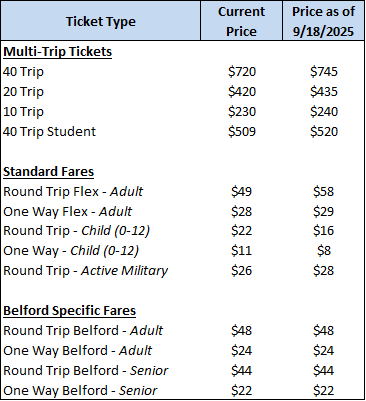Select Belford Specific Fares heading

[x=70, y=311]
